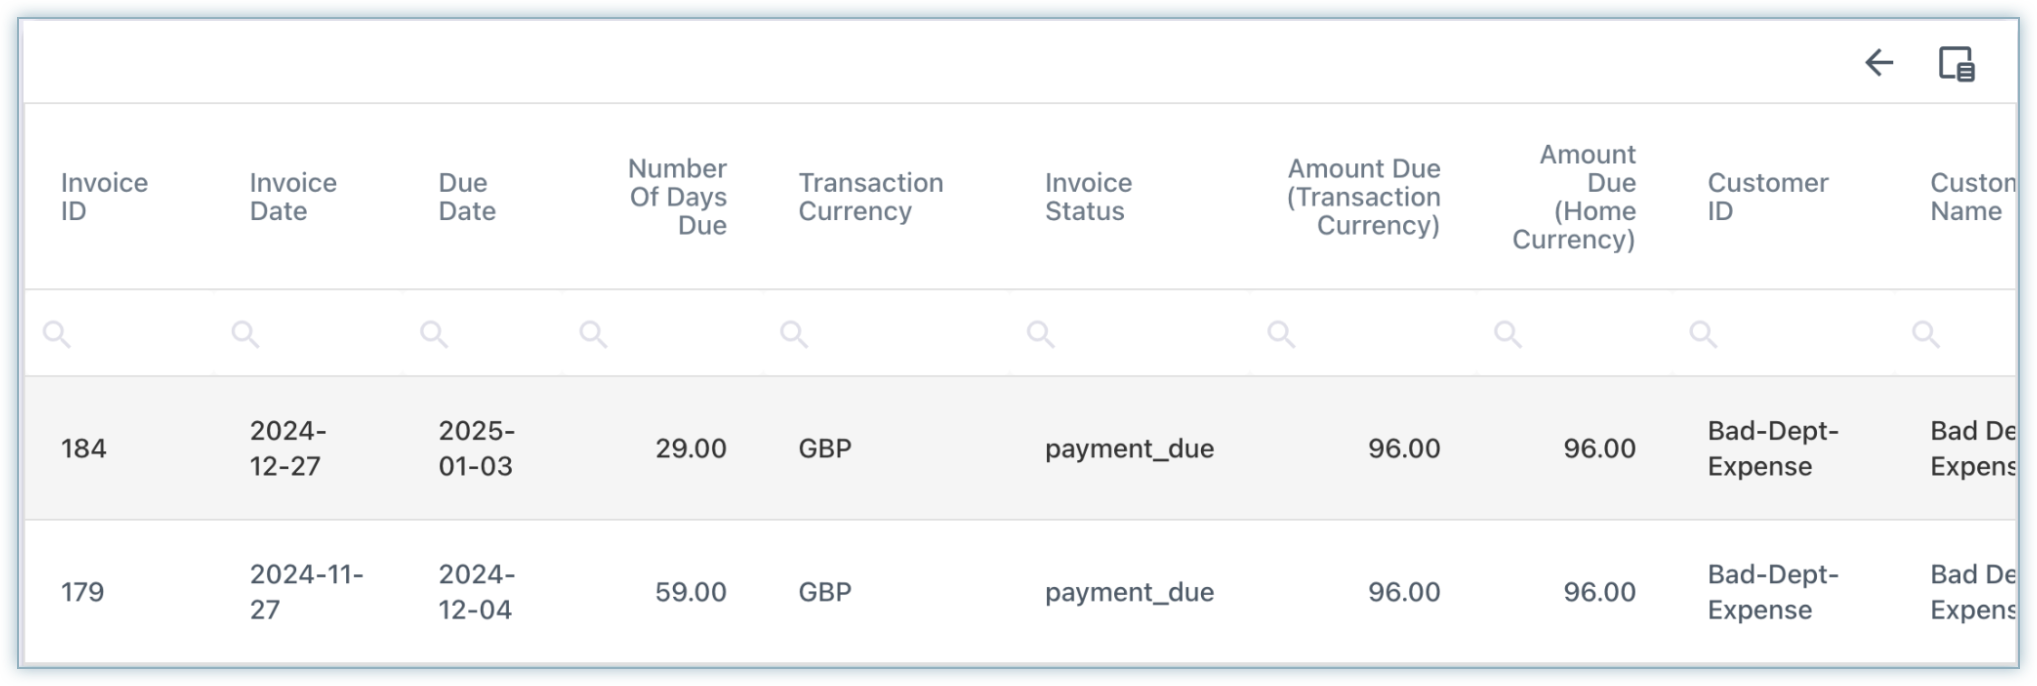
Task: Sort by the Due Date column header
Action: 467,197
